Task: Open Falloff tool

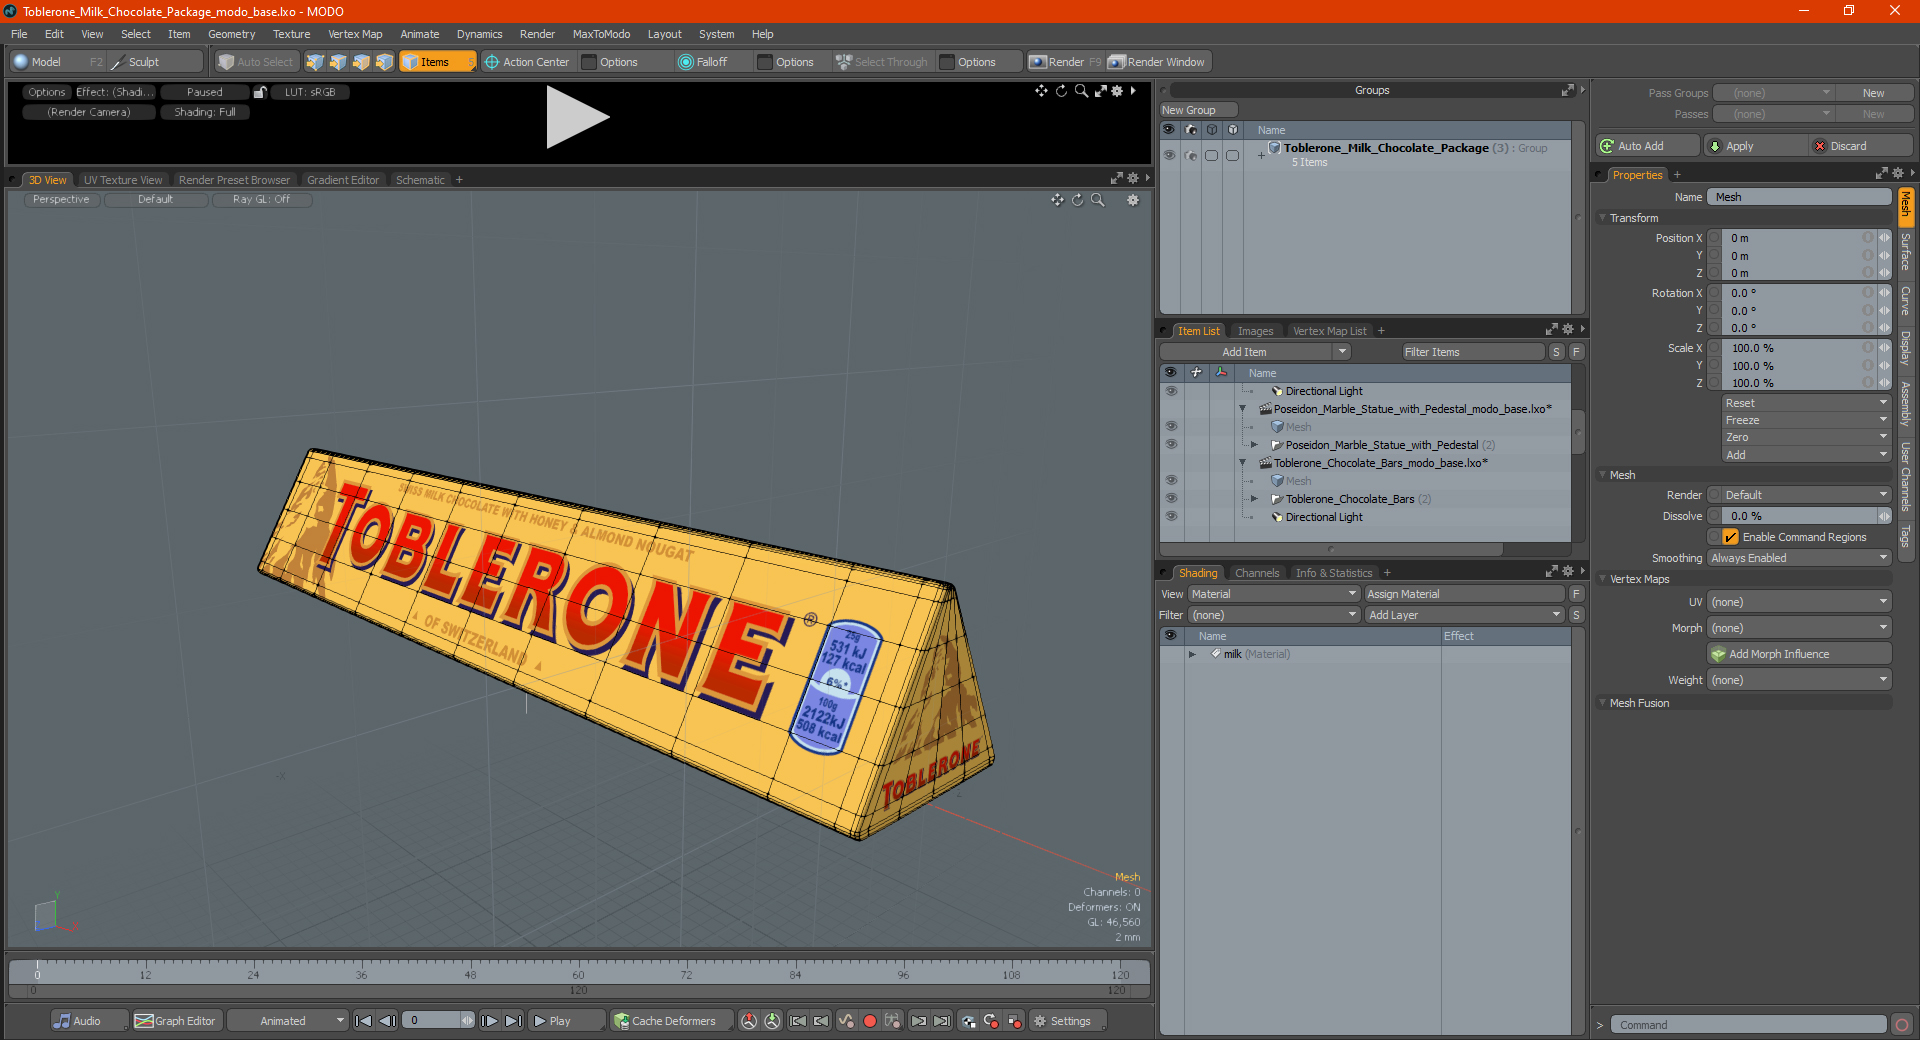Action: (x=703, y=62)
